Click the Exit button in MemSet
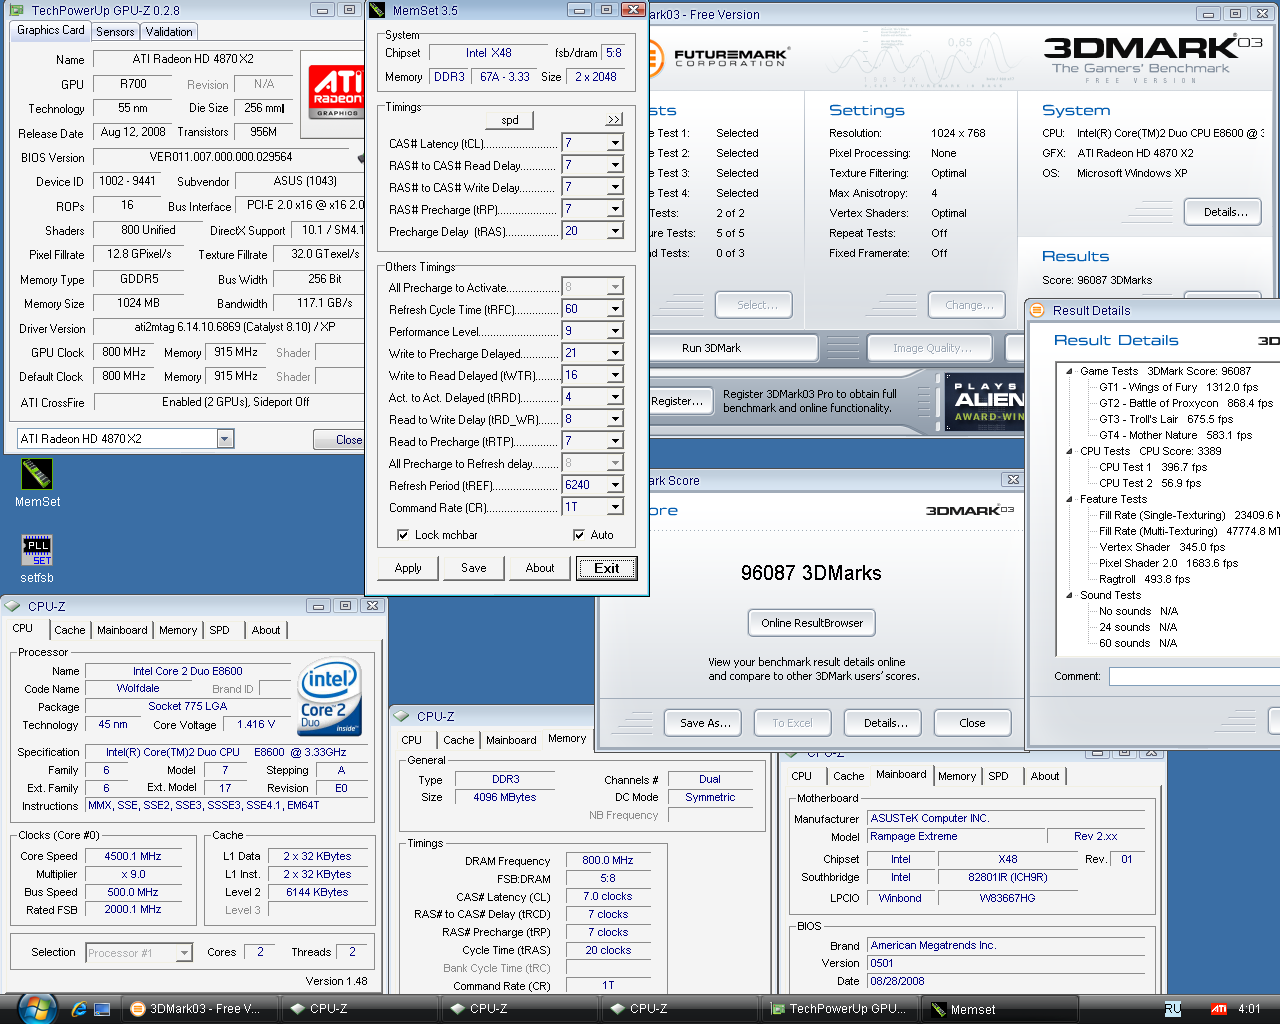This screenshot has height=1024, width=1280. 607,568
